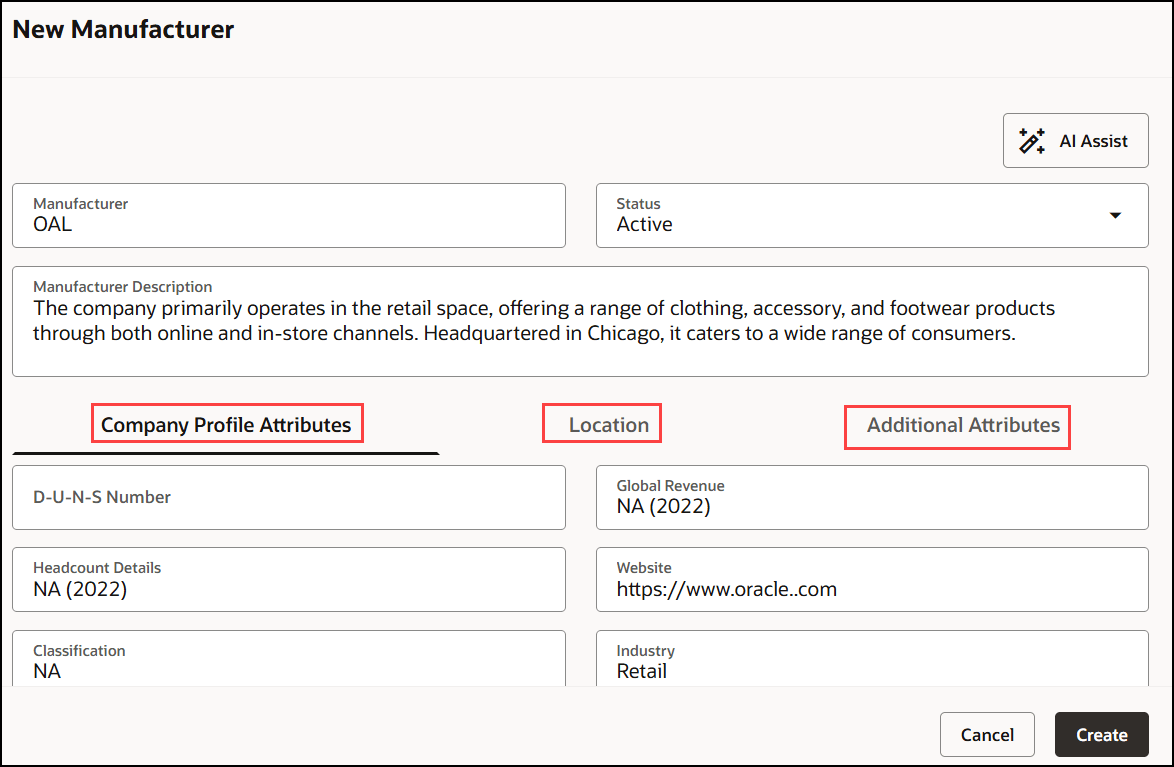Viewport: 1174px width, 767px height.
Task: Click the Industry field showing Retail
Action: [872, 660]
